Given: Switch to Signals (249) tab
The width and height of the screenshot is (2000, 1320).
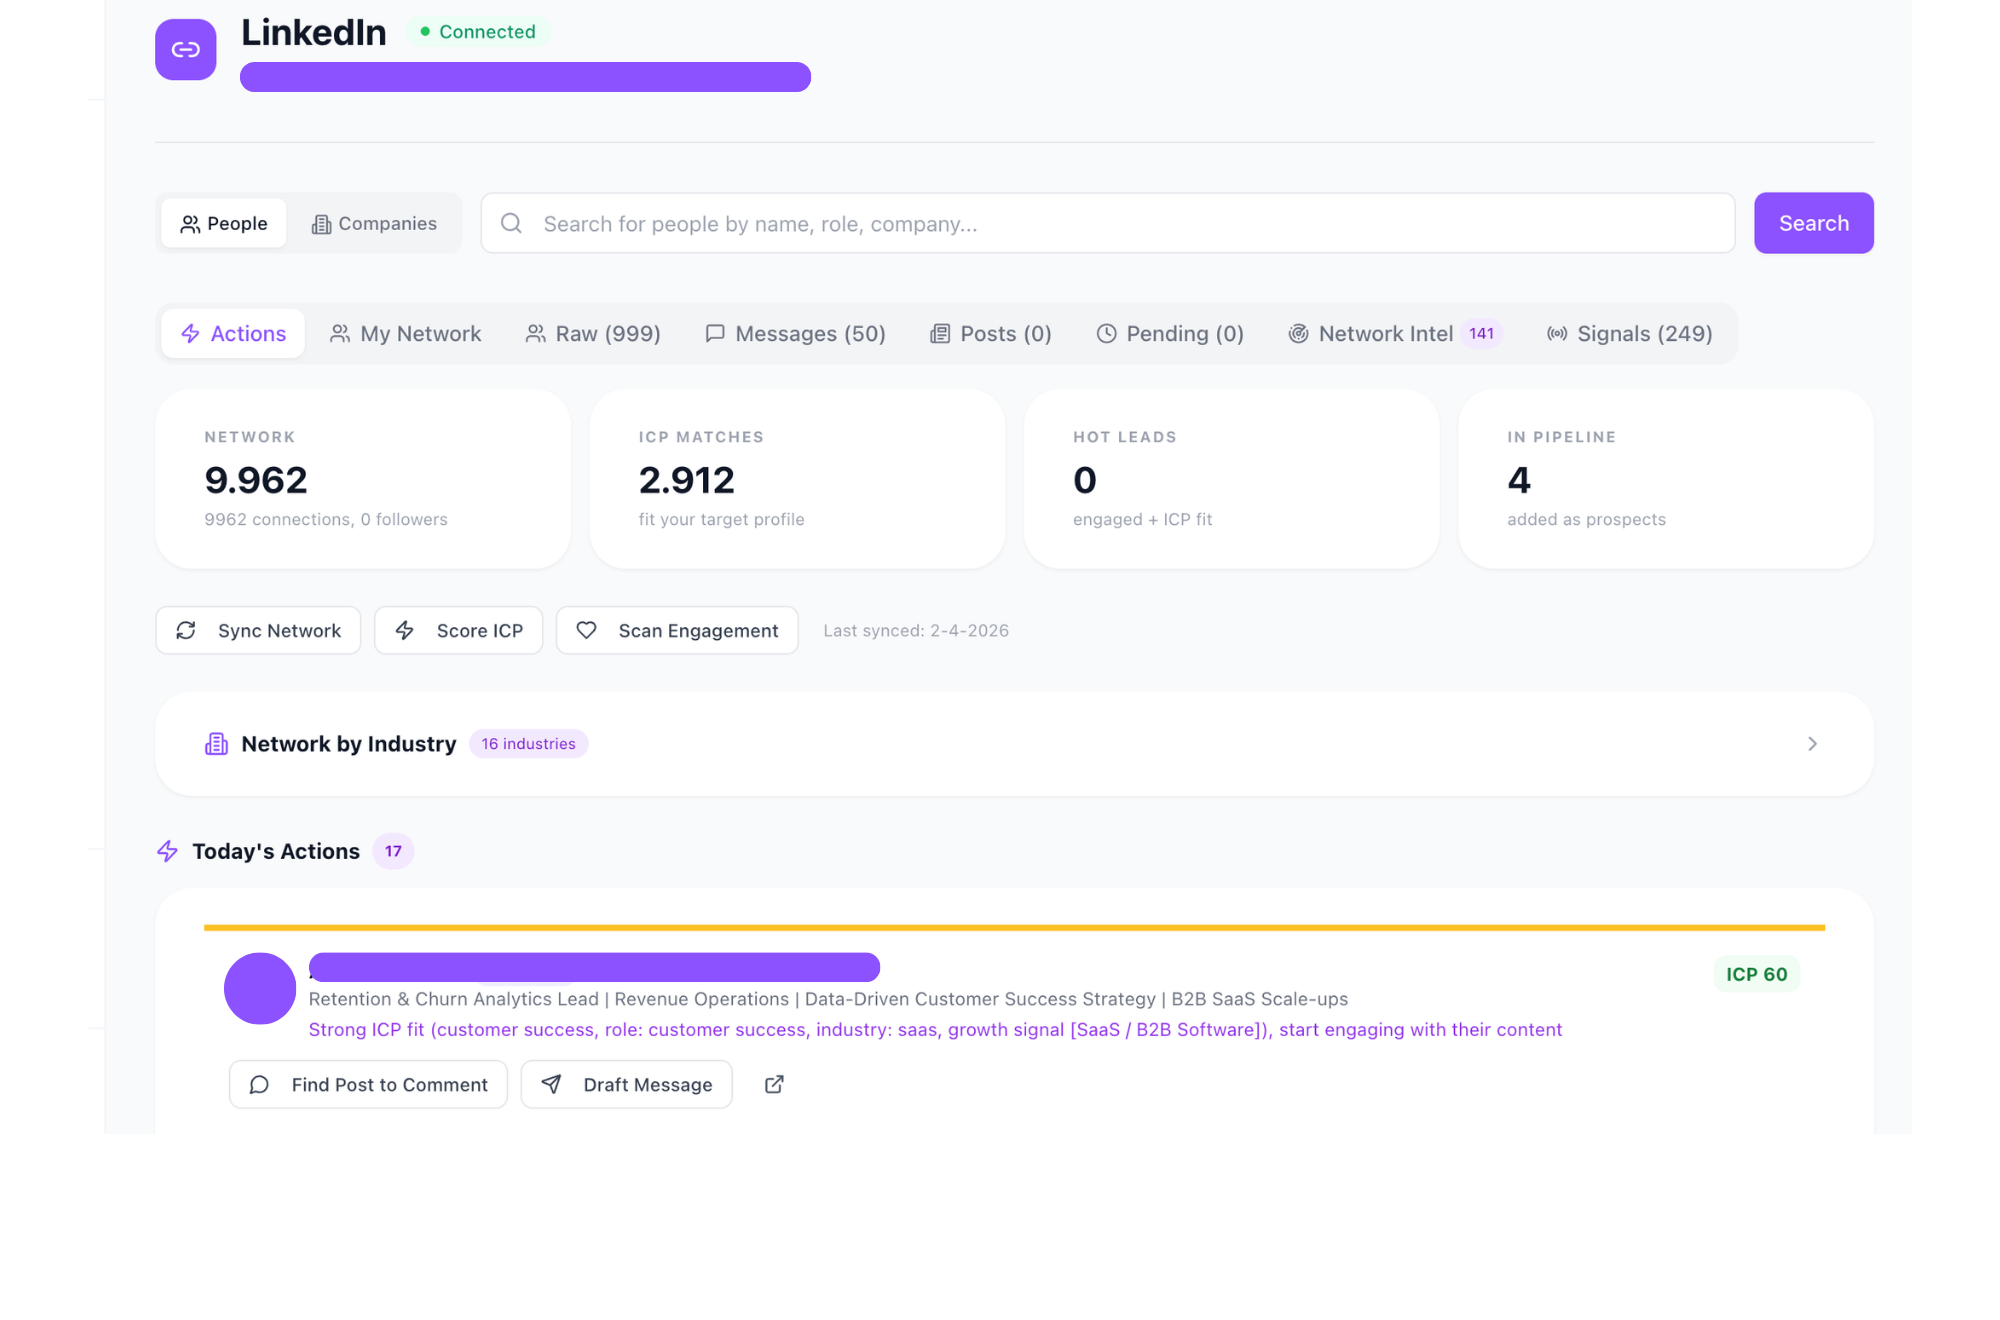Looking at the screenshot, I should pos(1629,333).
